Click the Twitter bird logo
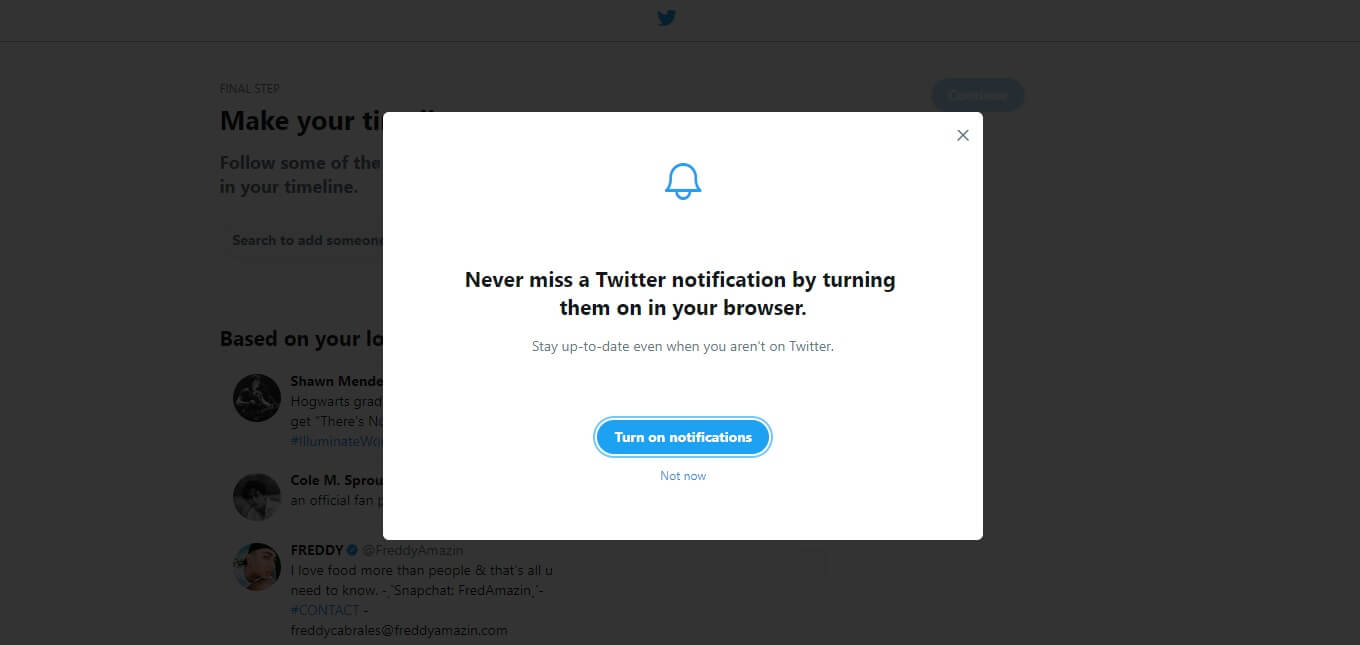This screenshot has width=1360, height=645. point(667,18)
